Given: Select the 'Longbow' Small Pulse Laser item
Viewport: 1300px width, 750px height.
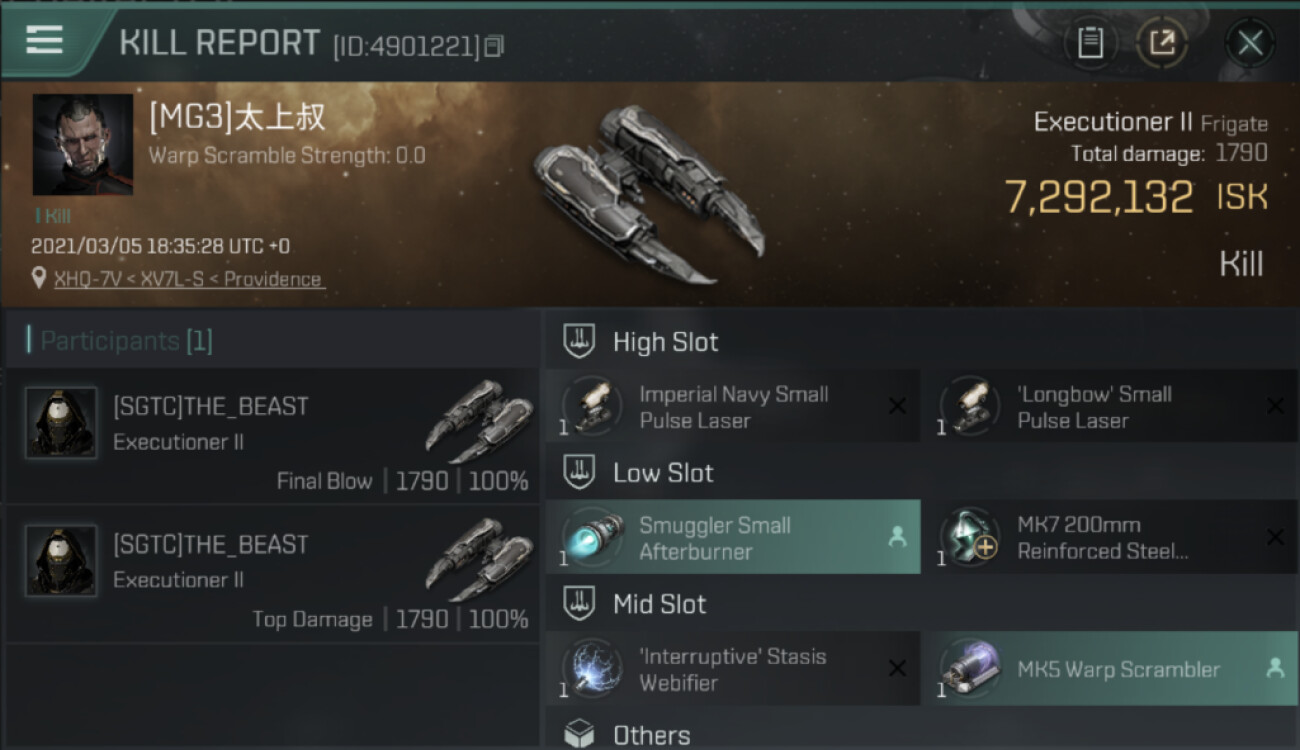Looking at the screenshot, I should [1110, 407].
